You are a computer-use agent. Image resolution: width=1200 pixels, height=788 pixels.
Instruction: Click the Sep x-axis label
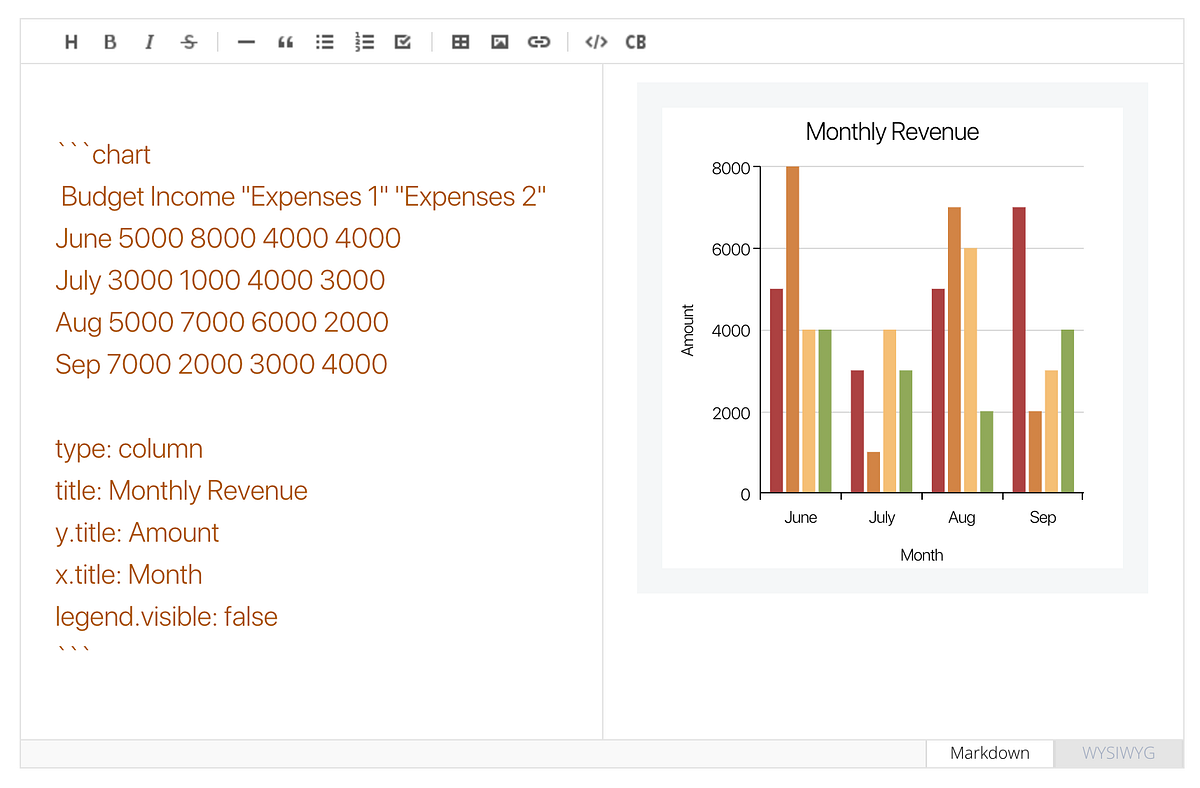pyautogui.click(x=1043, y=518)
